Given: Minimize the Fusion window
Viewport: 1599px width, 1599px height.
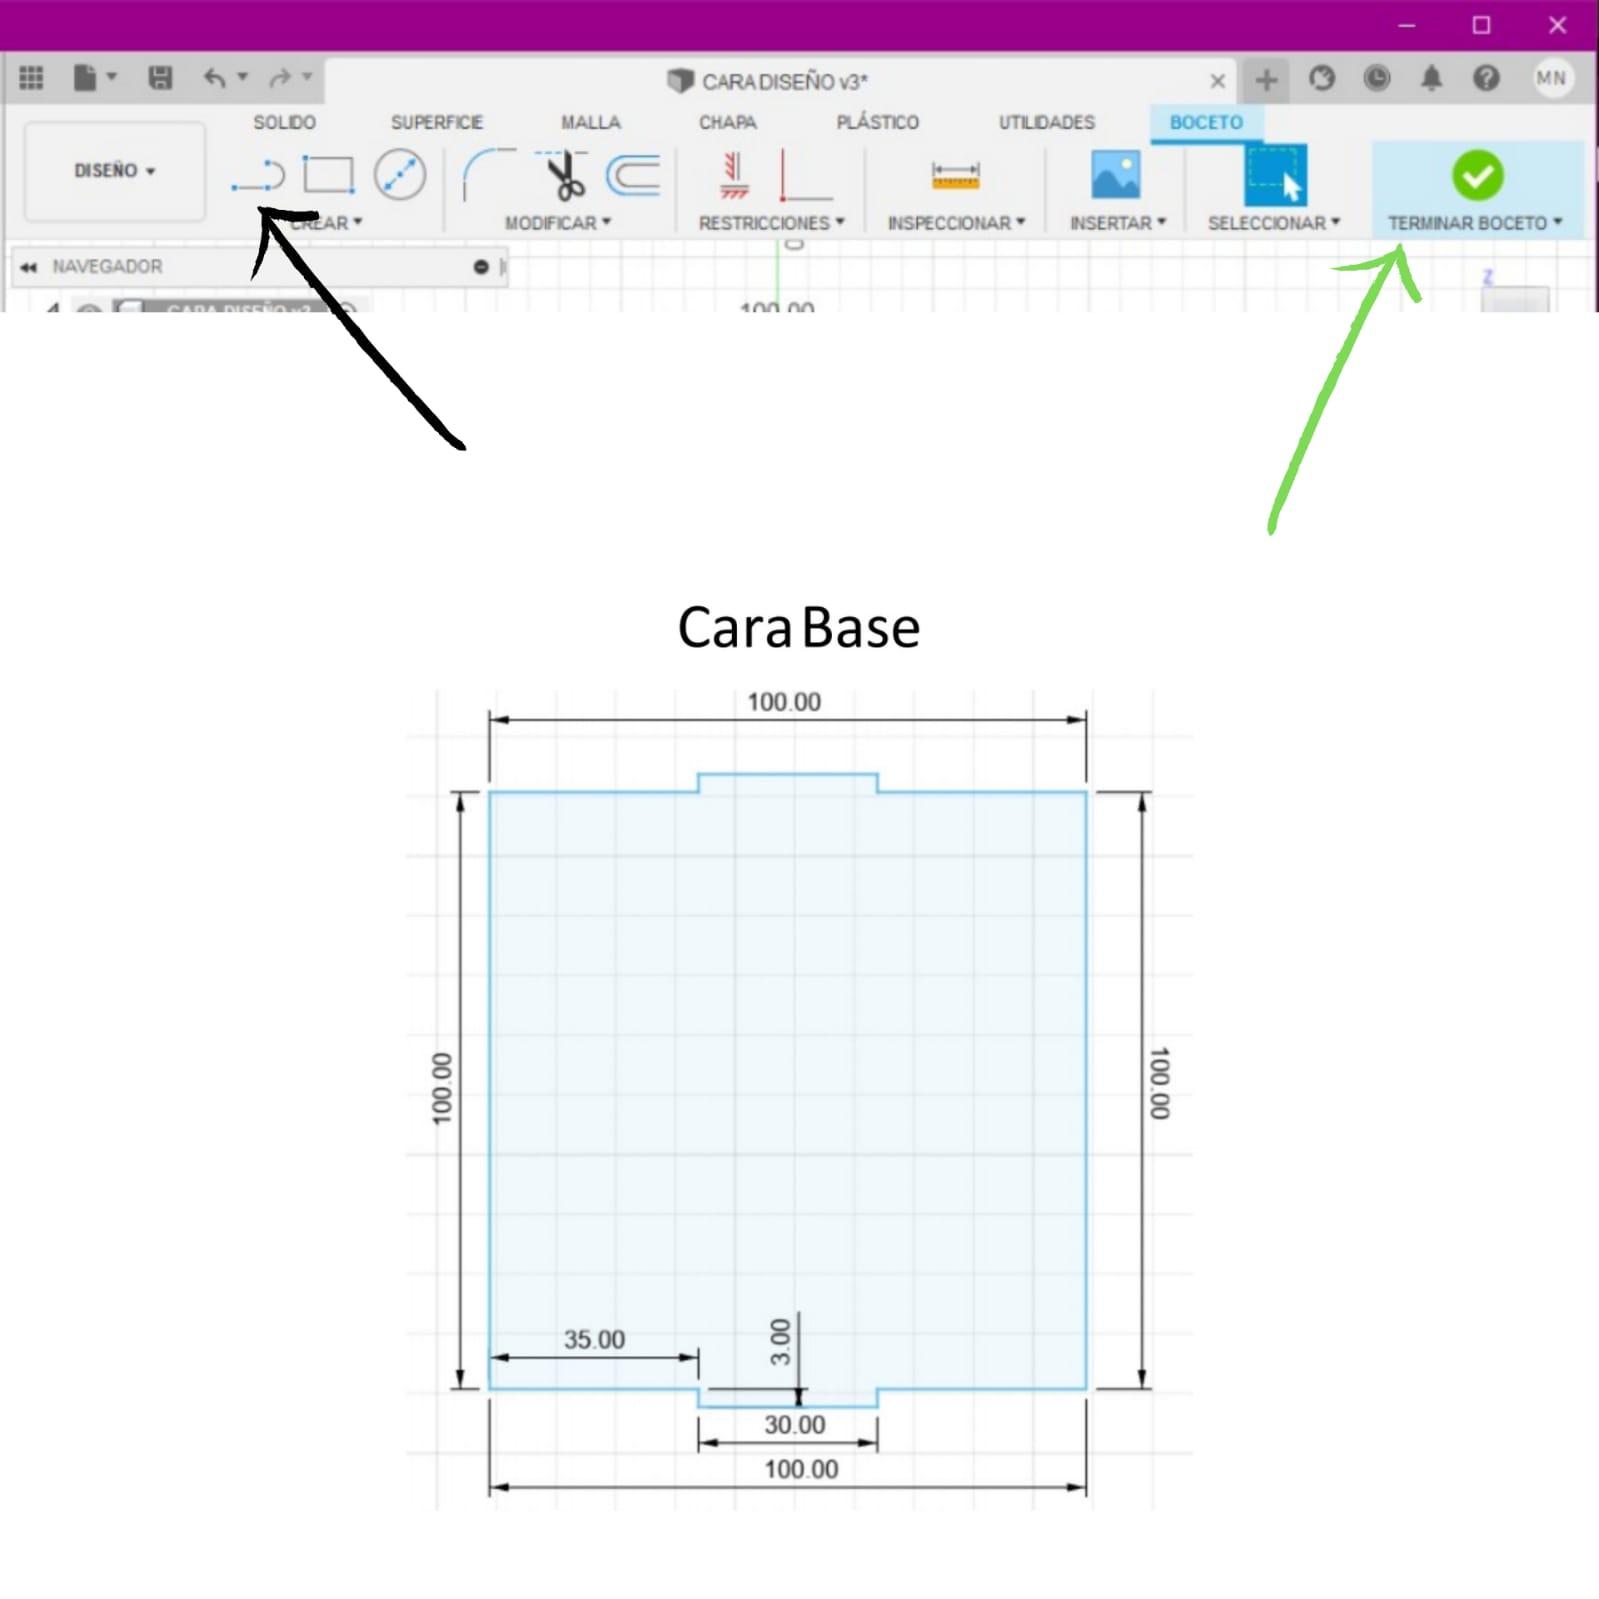Looking at the screenshot, I should 1406,25.
